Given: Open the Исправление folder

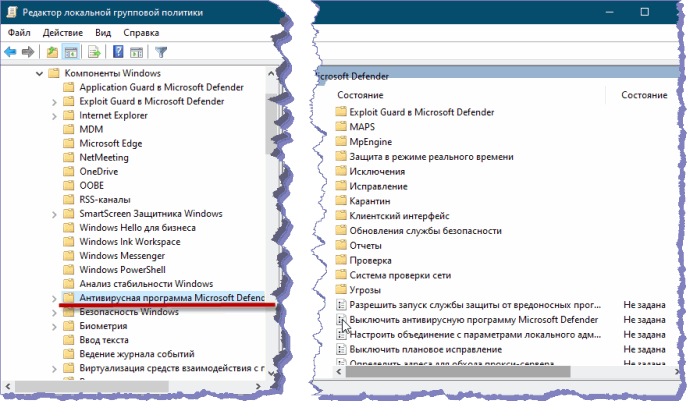Looking at the screenshot, I should (x=378, y=187).
